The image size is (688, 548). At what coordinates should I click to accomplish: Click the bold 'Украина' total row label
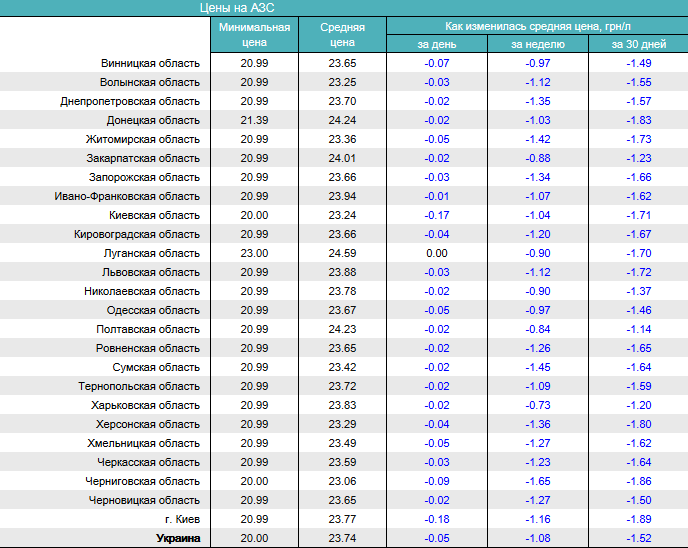178,538
